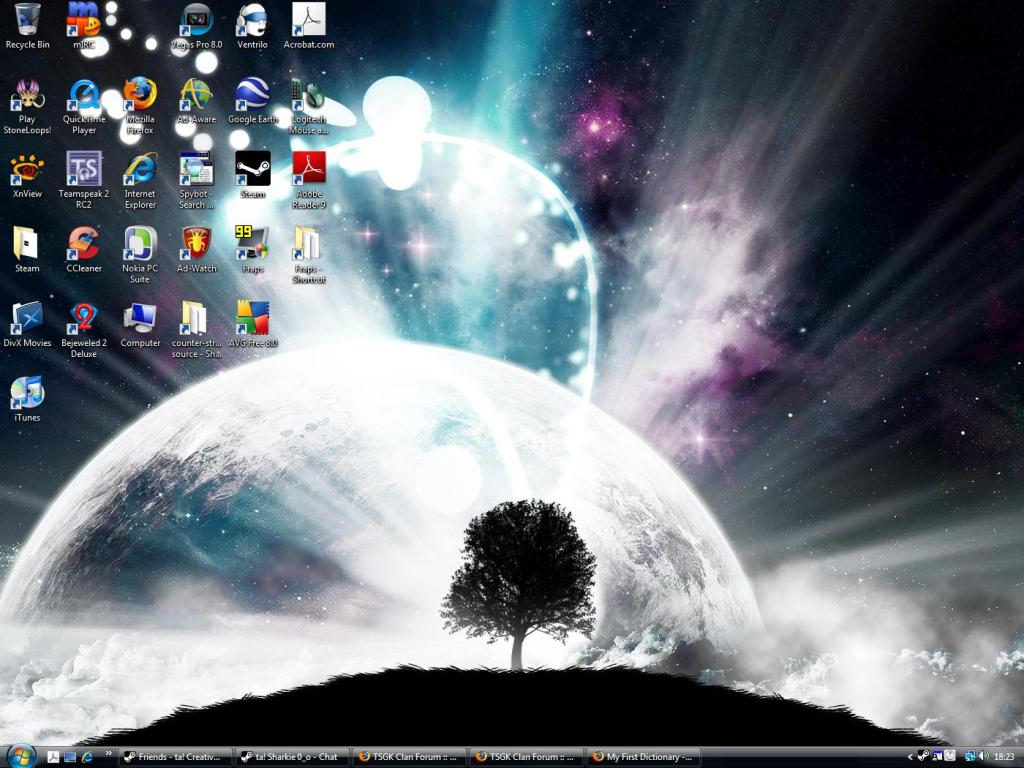Viewport: 1024px width, 768px height.
Task: Click the system clock showing 18:23
Action: 1004,757
